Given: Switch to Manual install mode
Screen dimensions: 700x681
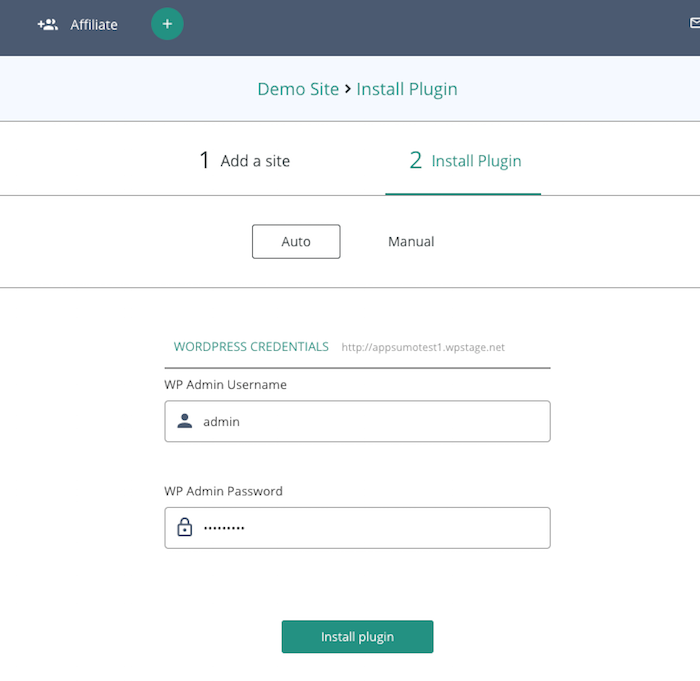Looking at the screenshot, I should point(411,242).
